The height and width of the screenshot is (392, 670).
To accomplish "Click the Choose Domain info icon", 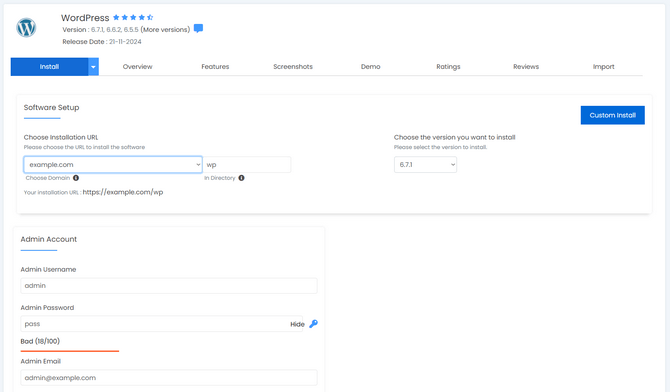I will (76, 178).
